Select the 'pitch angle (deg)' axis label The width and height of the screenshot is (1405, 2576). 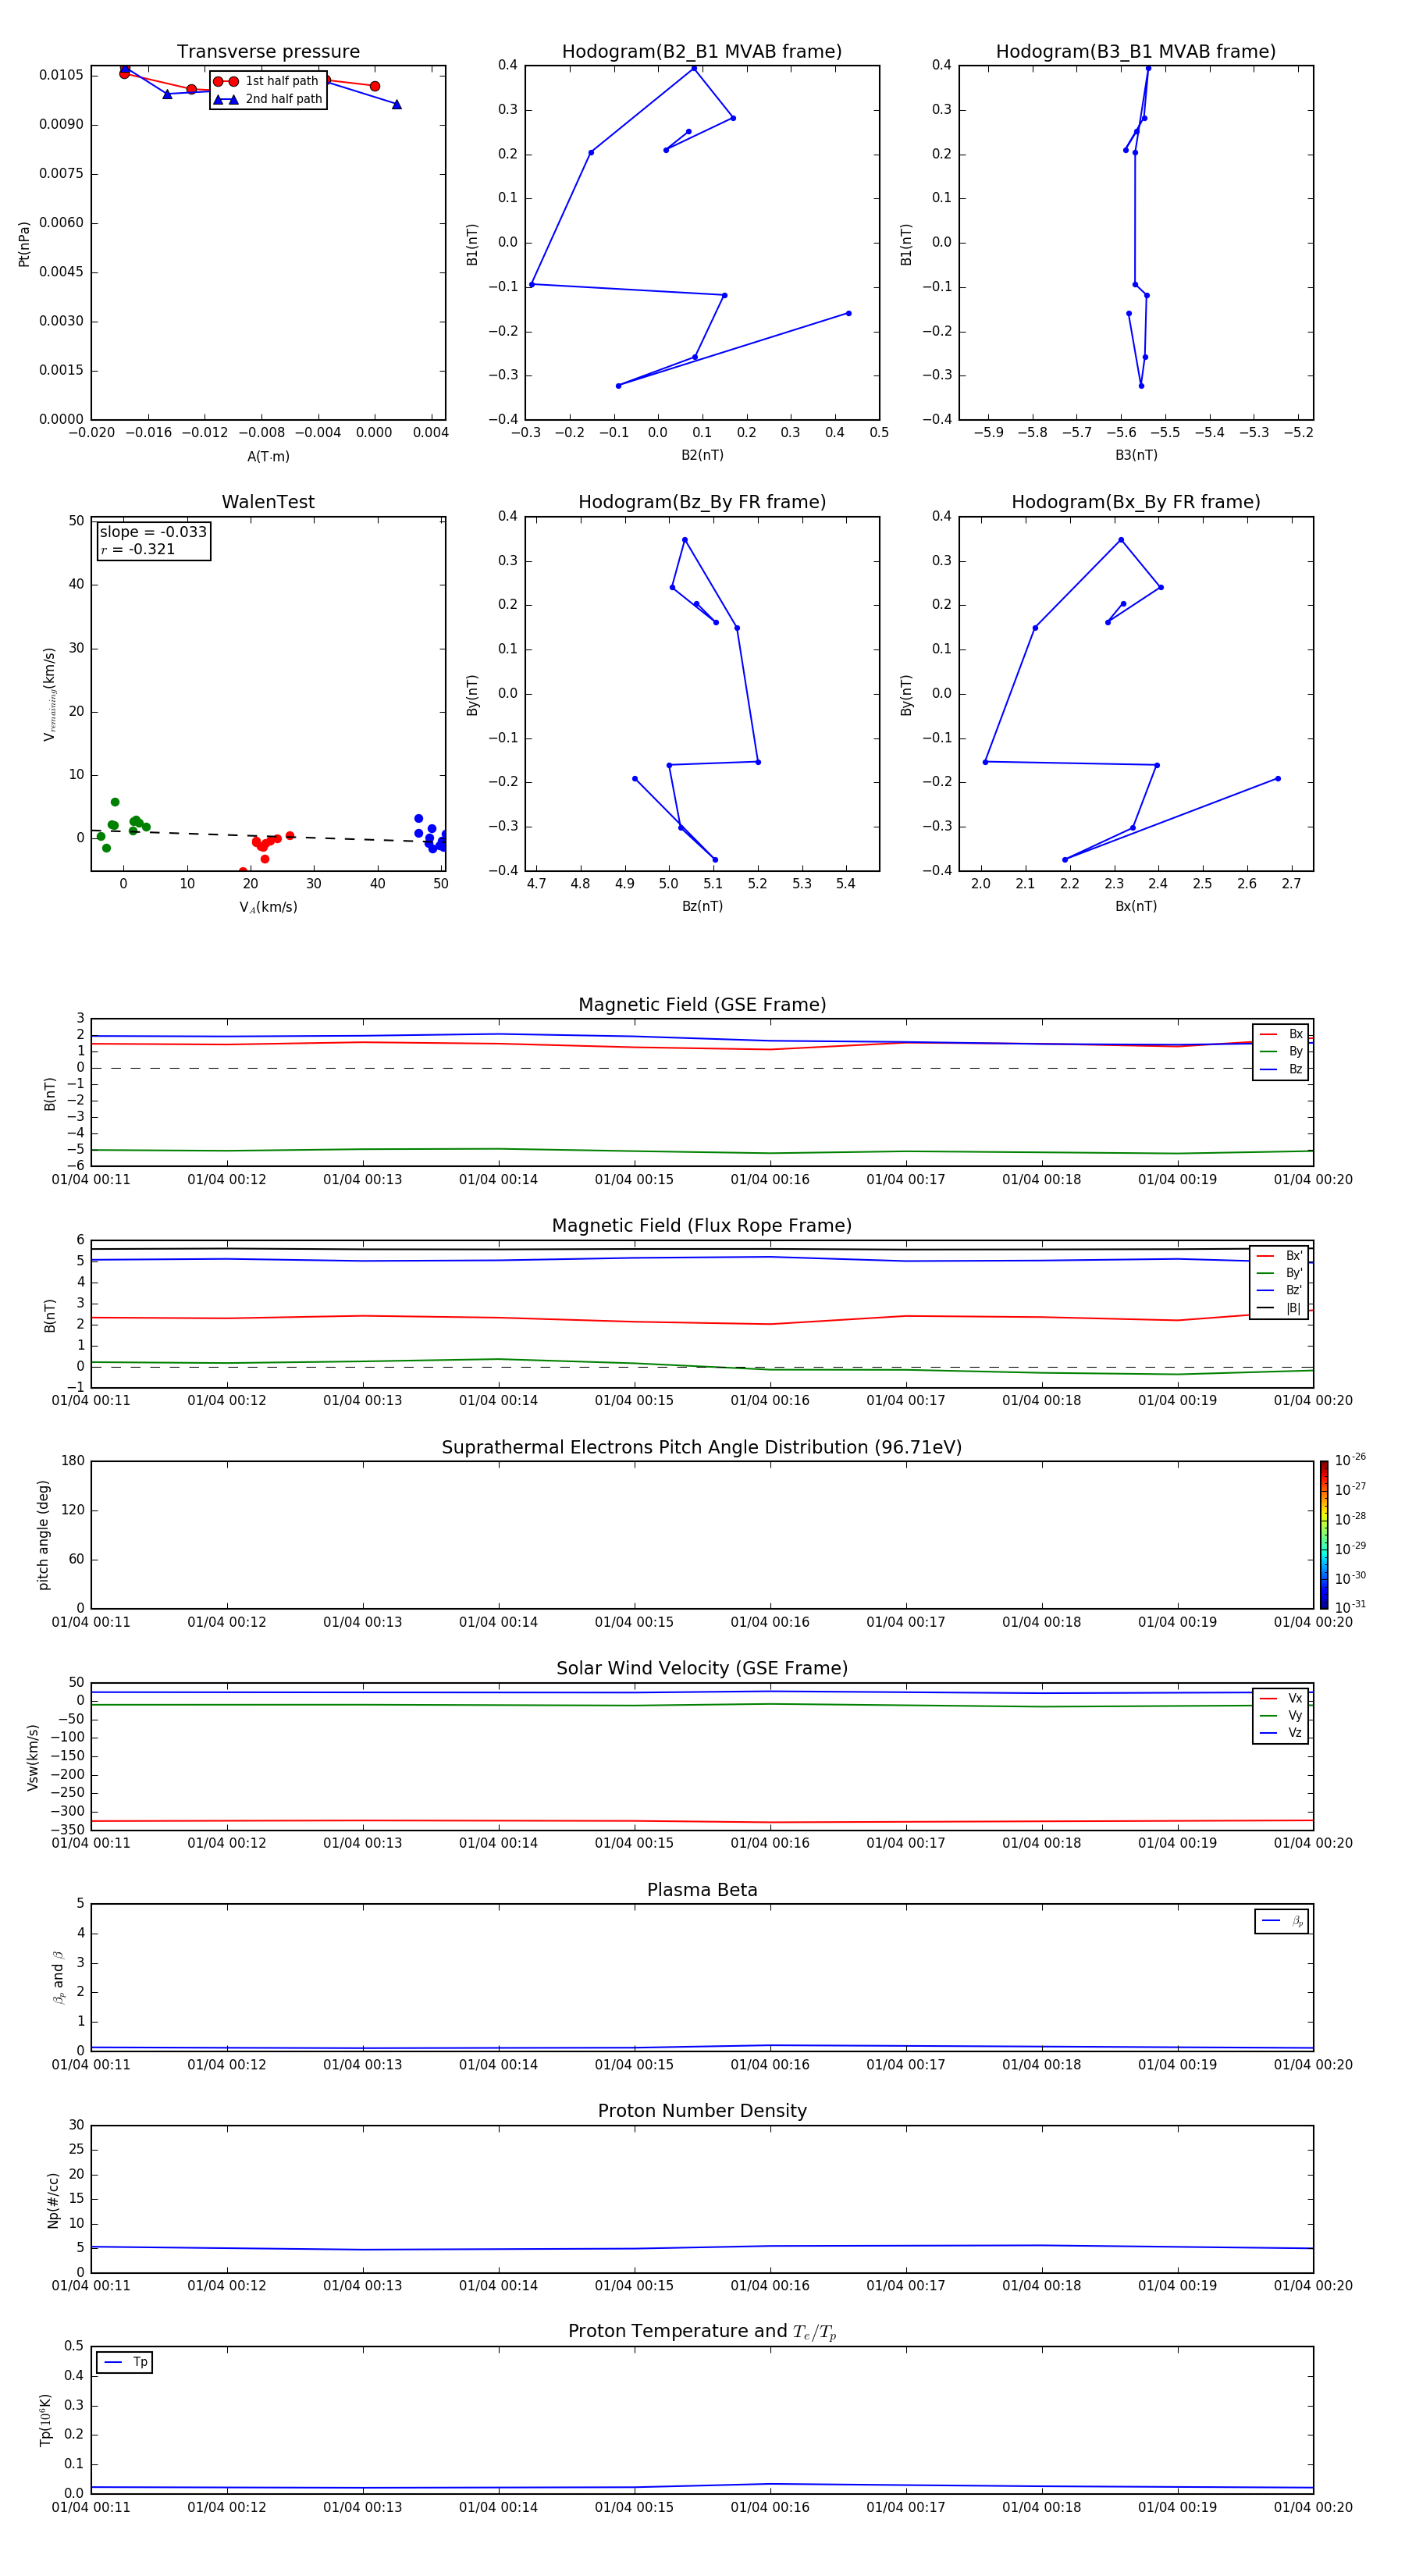click(43, 1535)
